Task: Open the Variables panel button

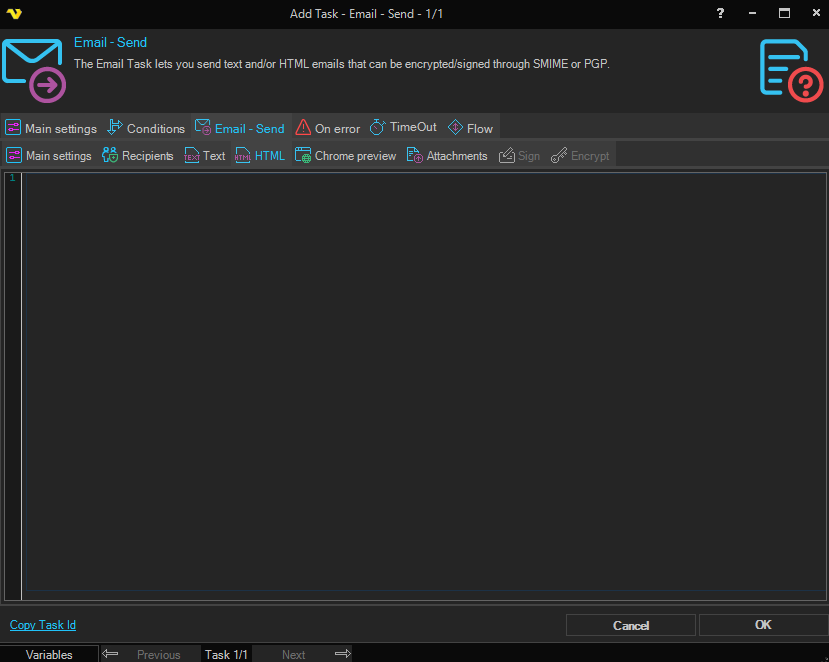Action: pos(49,655)
